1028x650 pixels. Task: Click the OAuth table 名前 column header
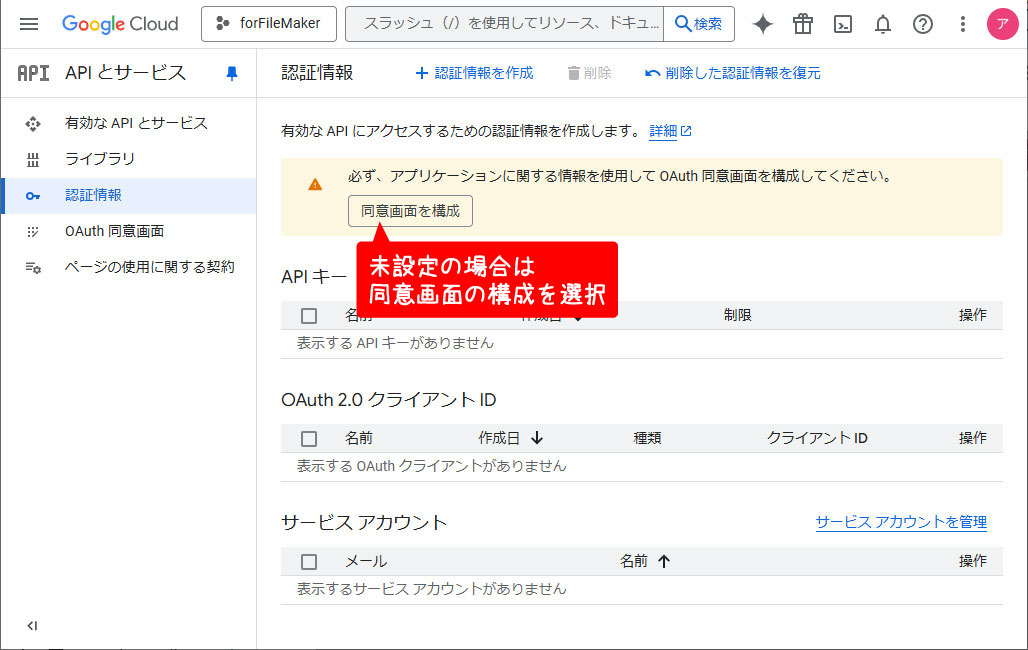click(x=359, y=438)
